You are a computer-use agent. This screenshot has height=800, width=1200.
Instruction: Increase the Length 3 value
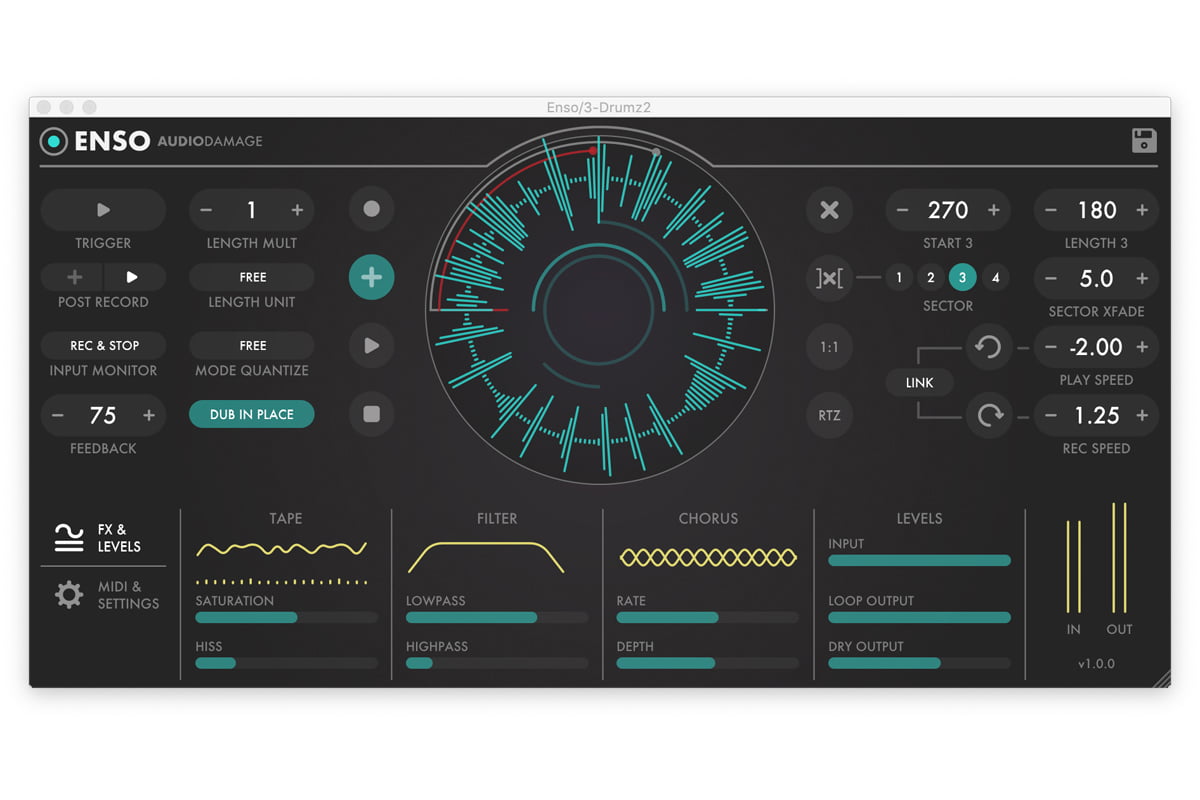[x=1142, y=210]
